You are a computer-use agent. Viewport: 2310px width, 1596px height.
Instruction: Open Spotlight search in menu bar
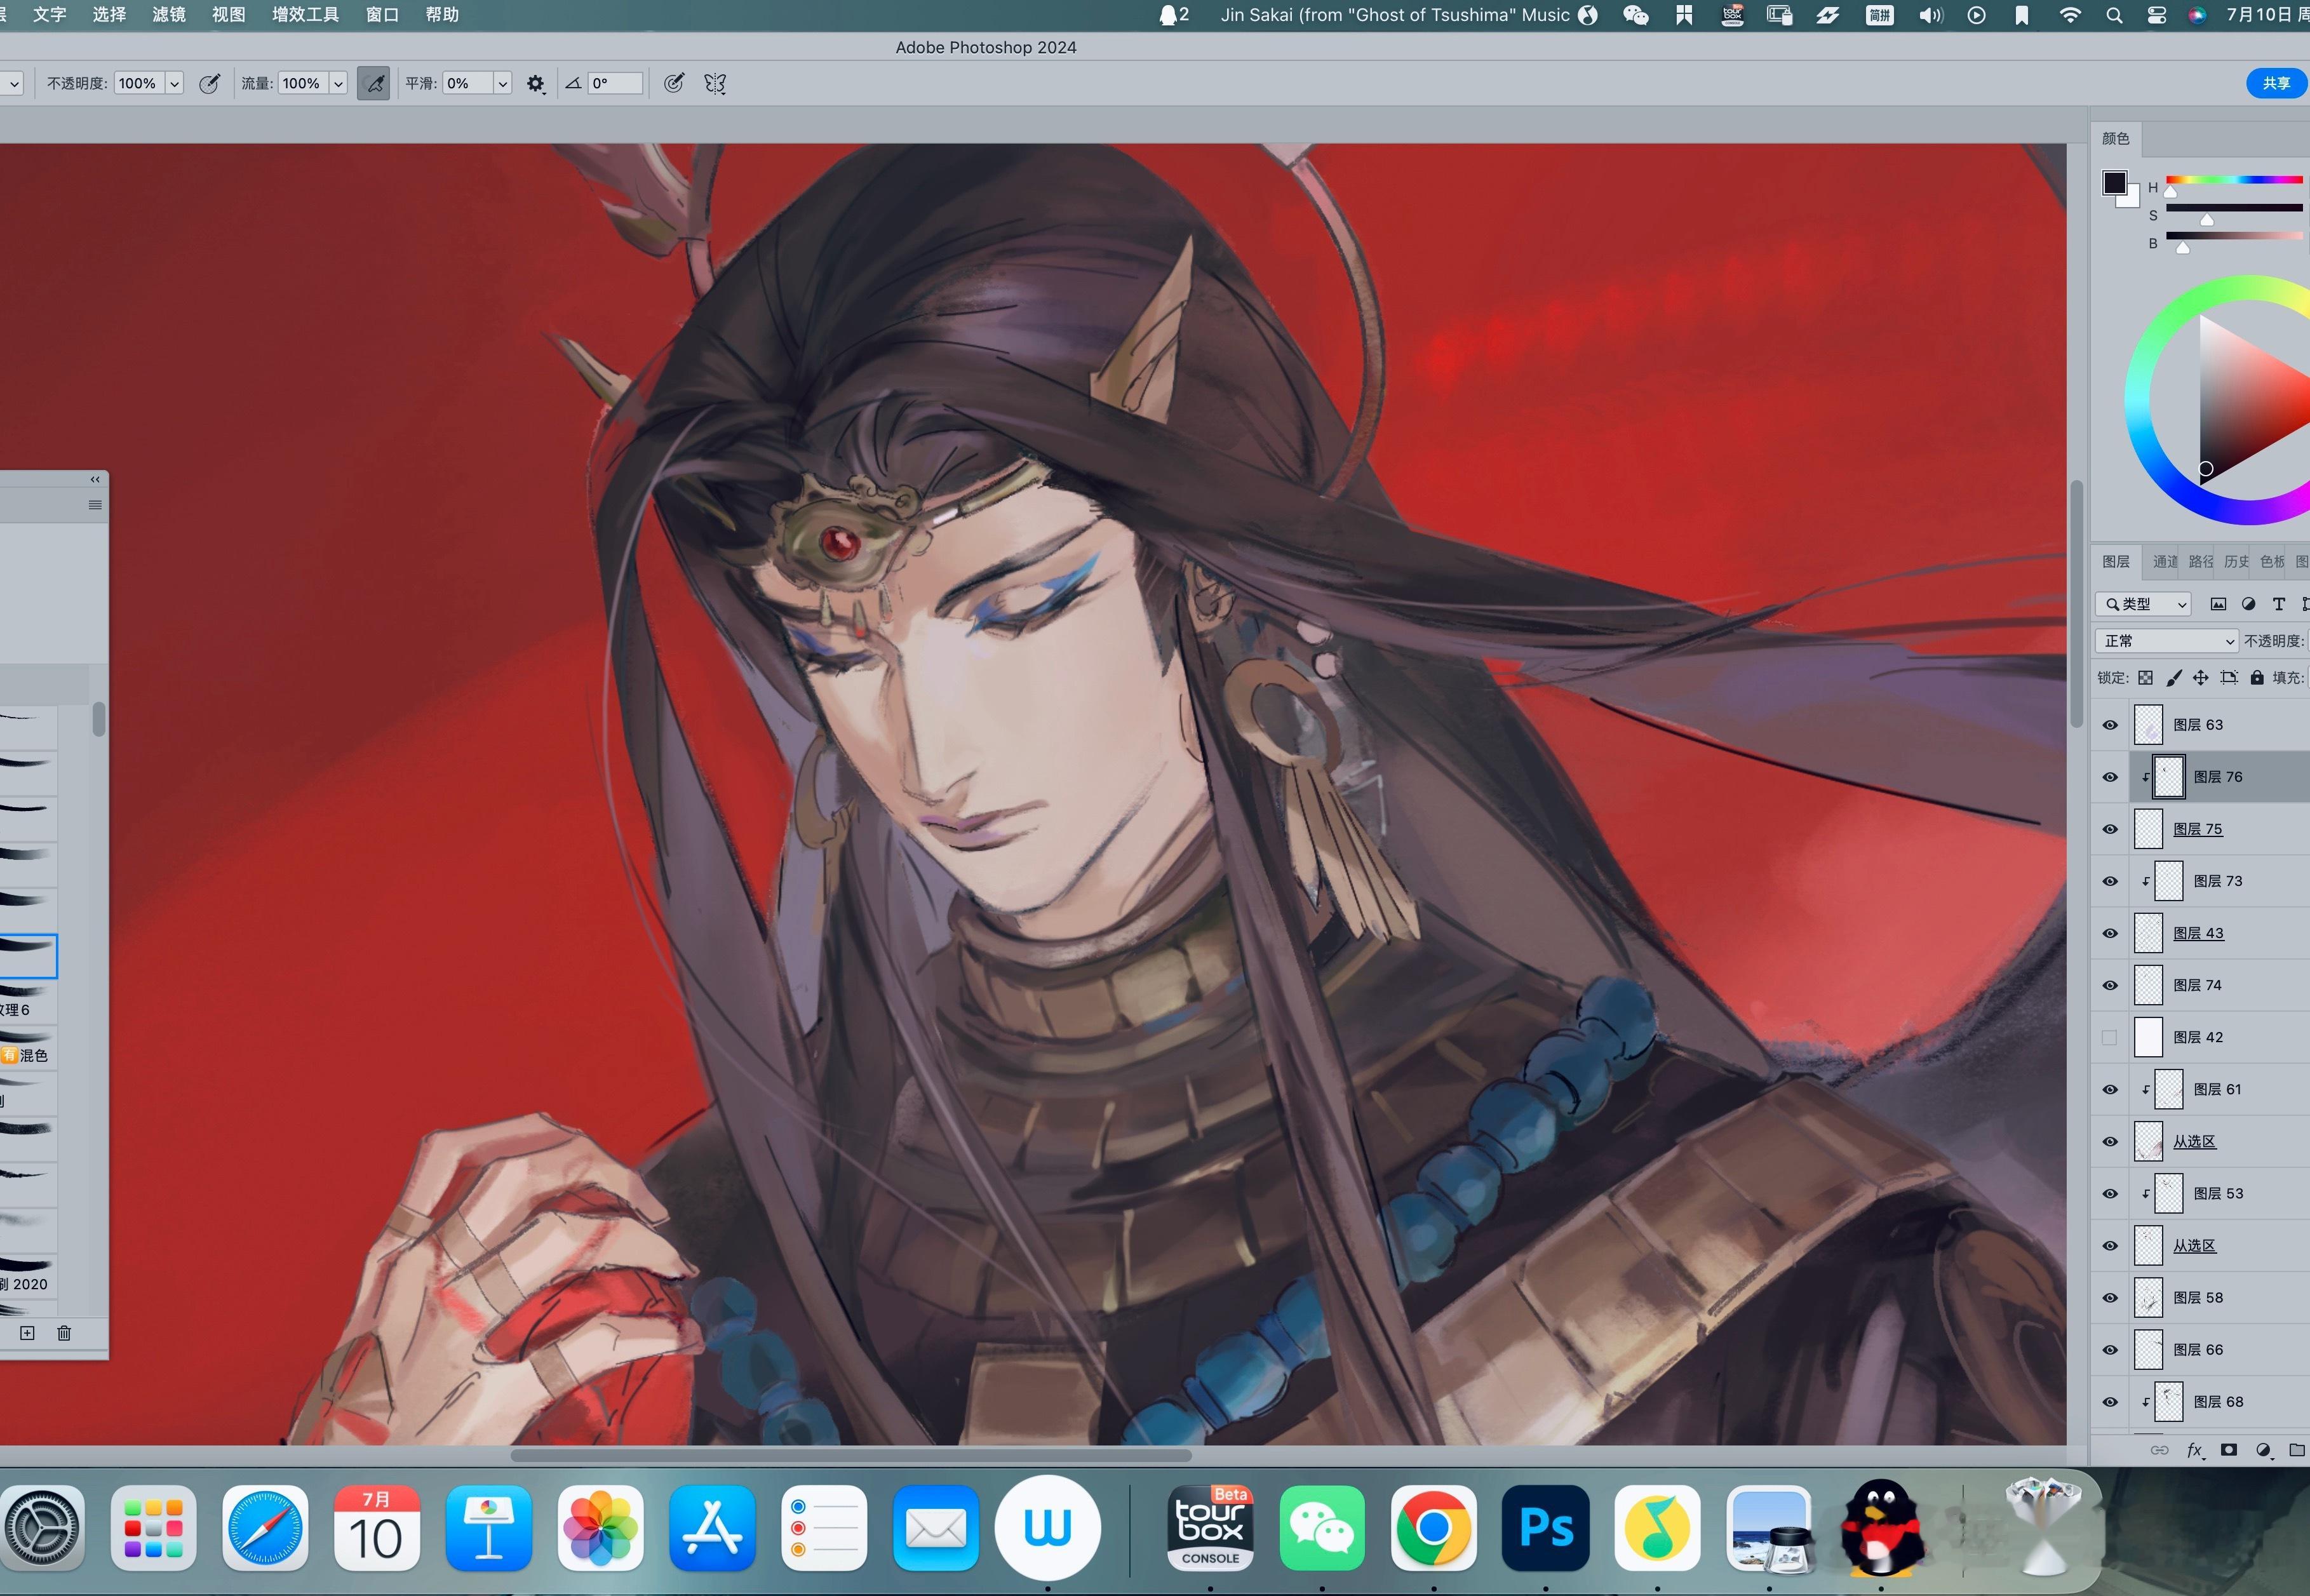pos(2114,15)
